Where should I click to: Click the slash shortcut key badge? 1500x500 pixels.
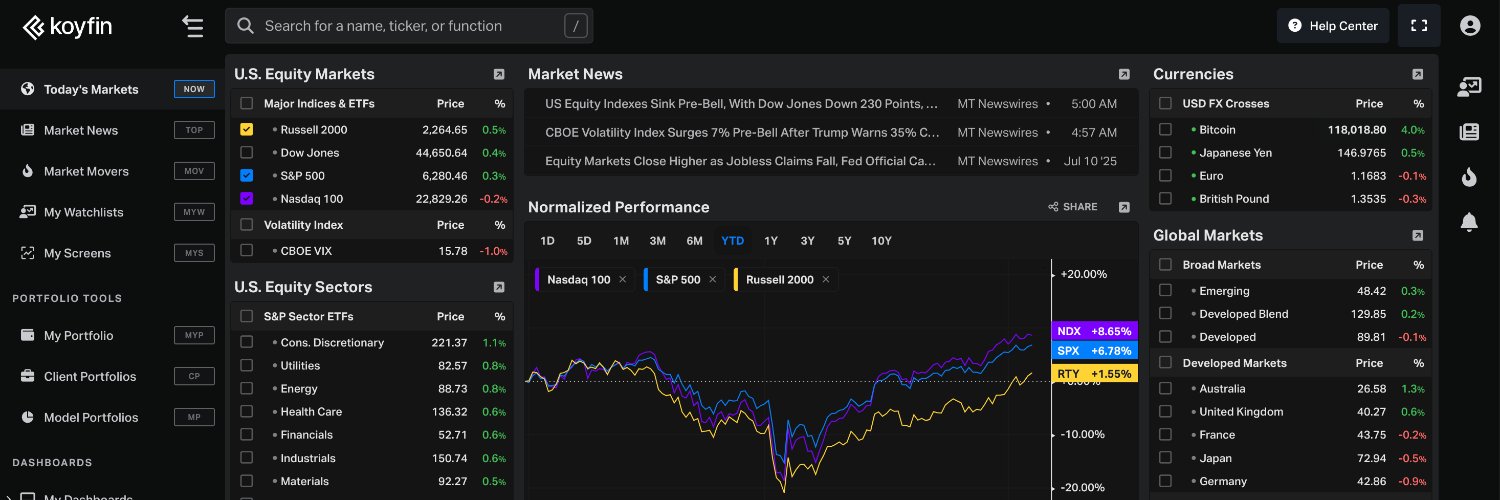575,26
